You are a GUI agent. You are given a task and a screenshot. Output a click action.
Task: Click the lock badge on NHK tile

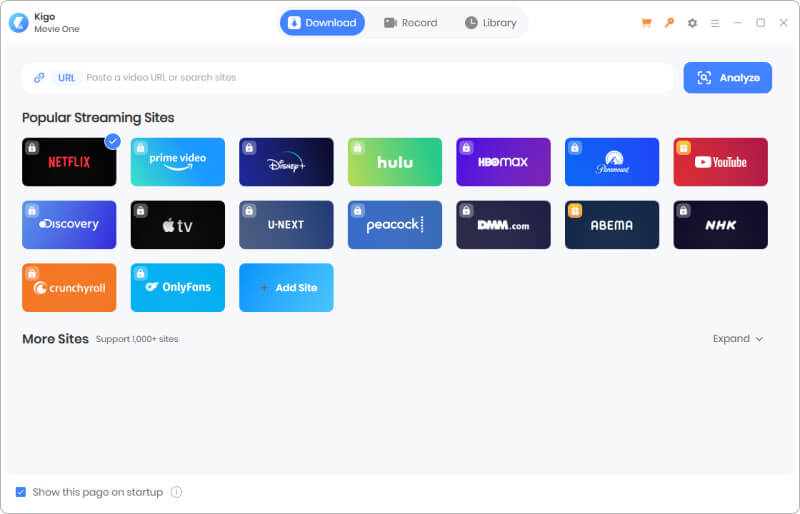tap(684, 211)
